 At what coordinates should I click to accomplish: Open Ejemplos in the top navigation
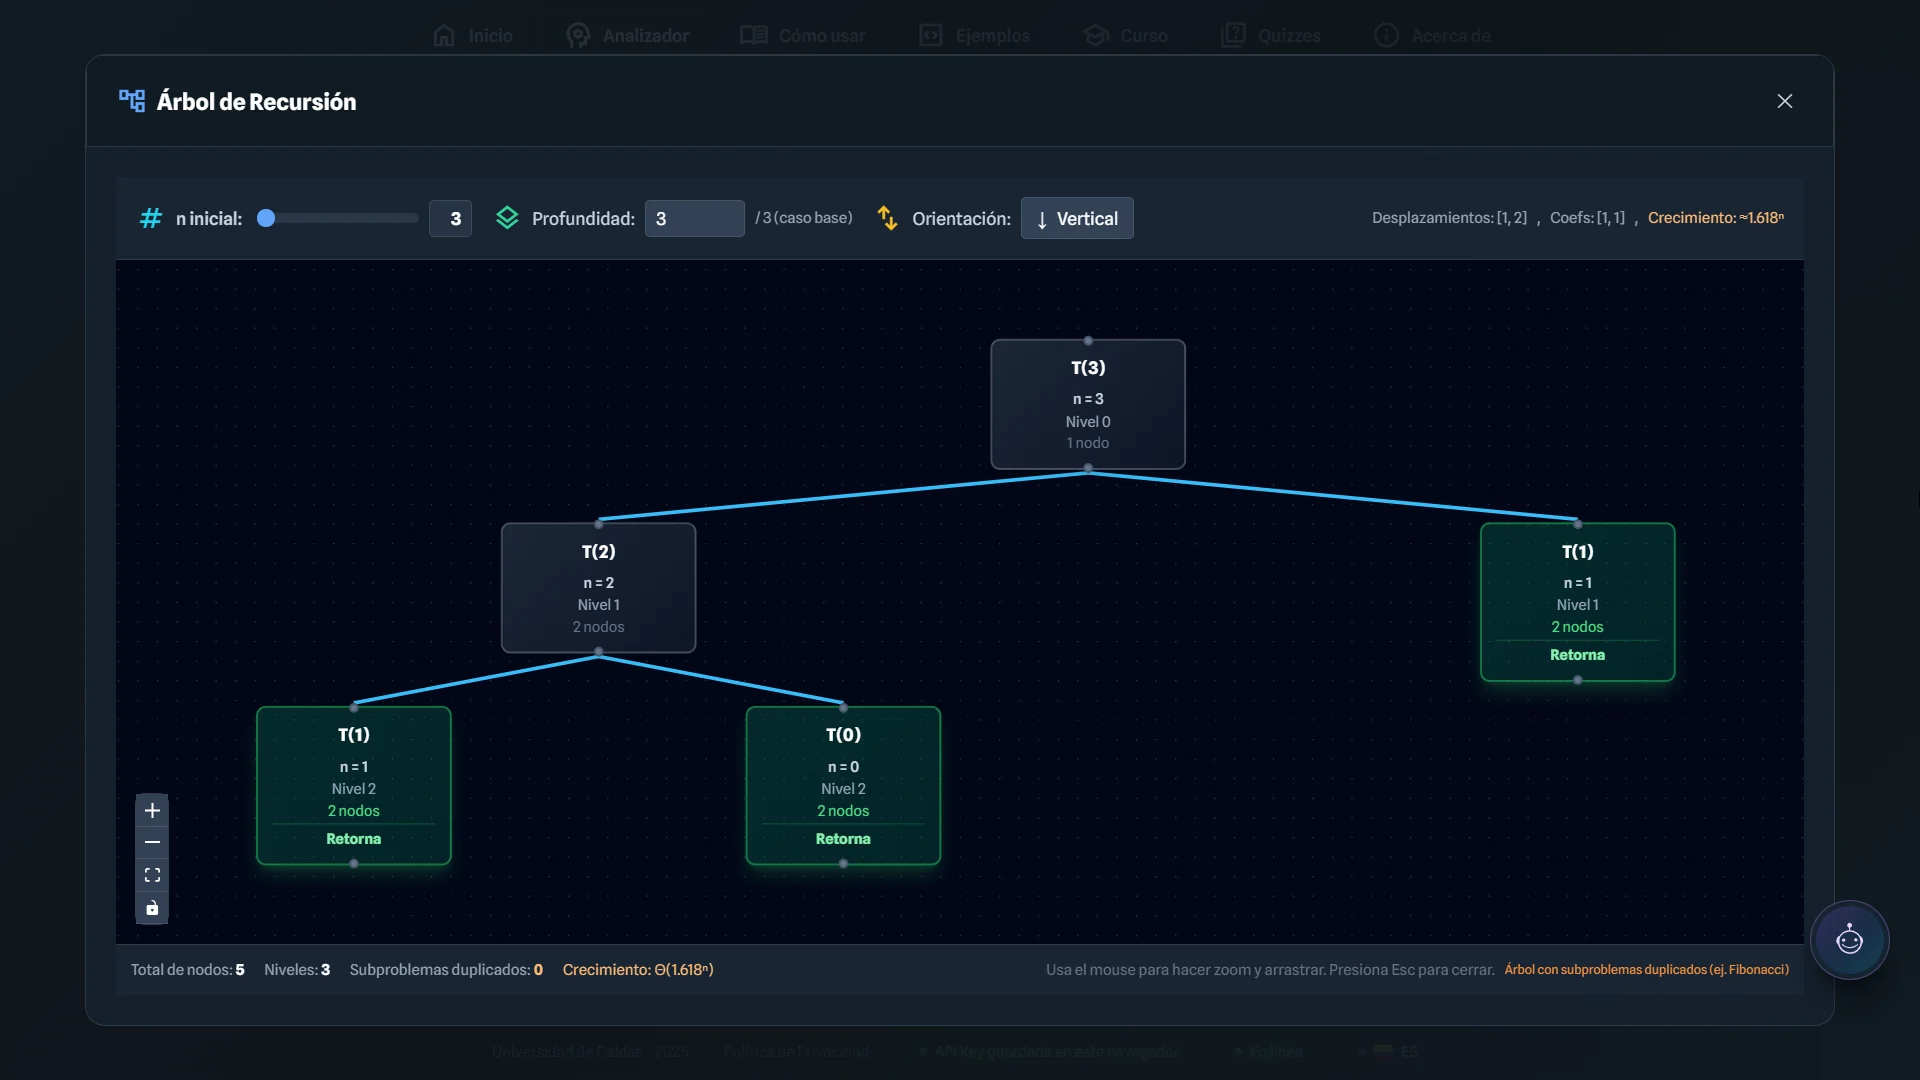coord(974,36)
